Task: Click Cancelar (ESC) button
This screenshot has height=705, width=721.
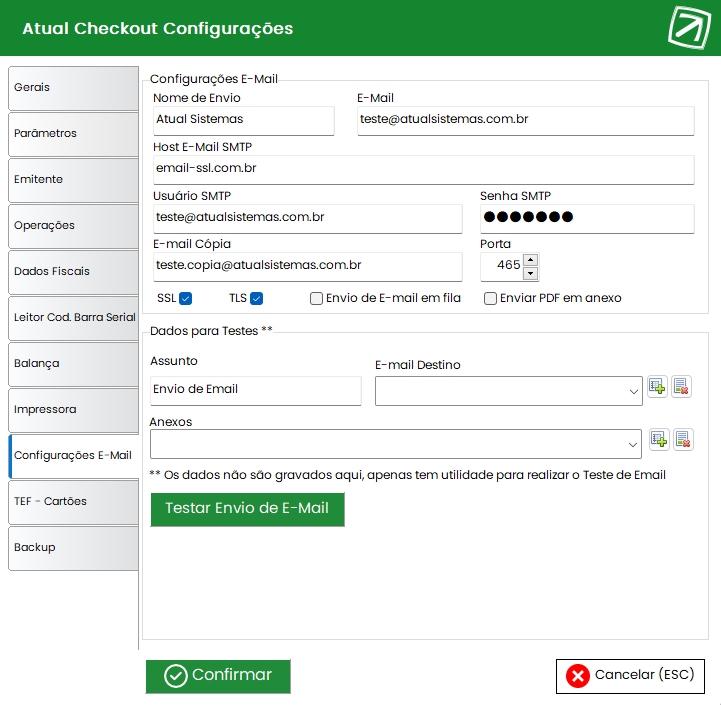Action: [x=630, y=676]
